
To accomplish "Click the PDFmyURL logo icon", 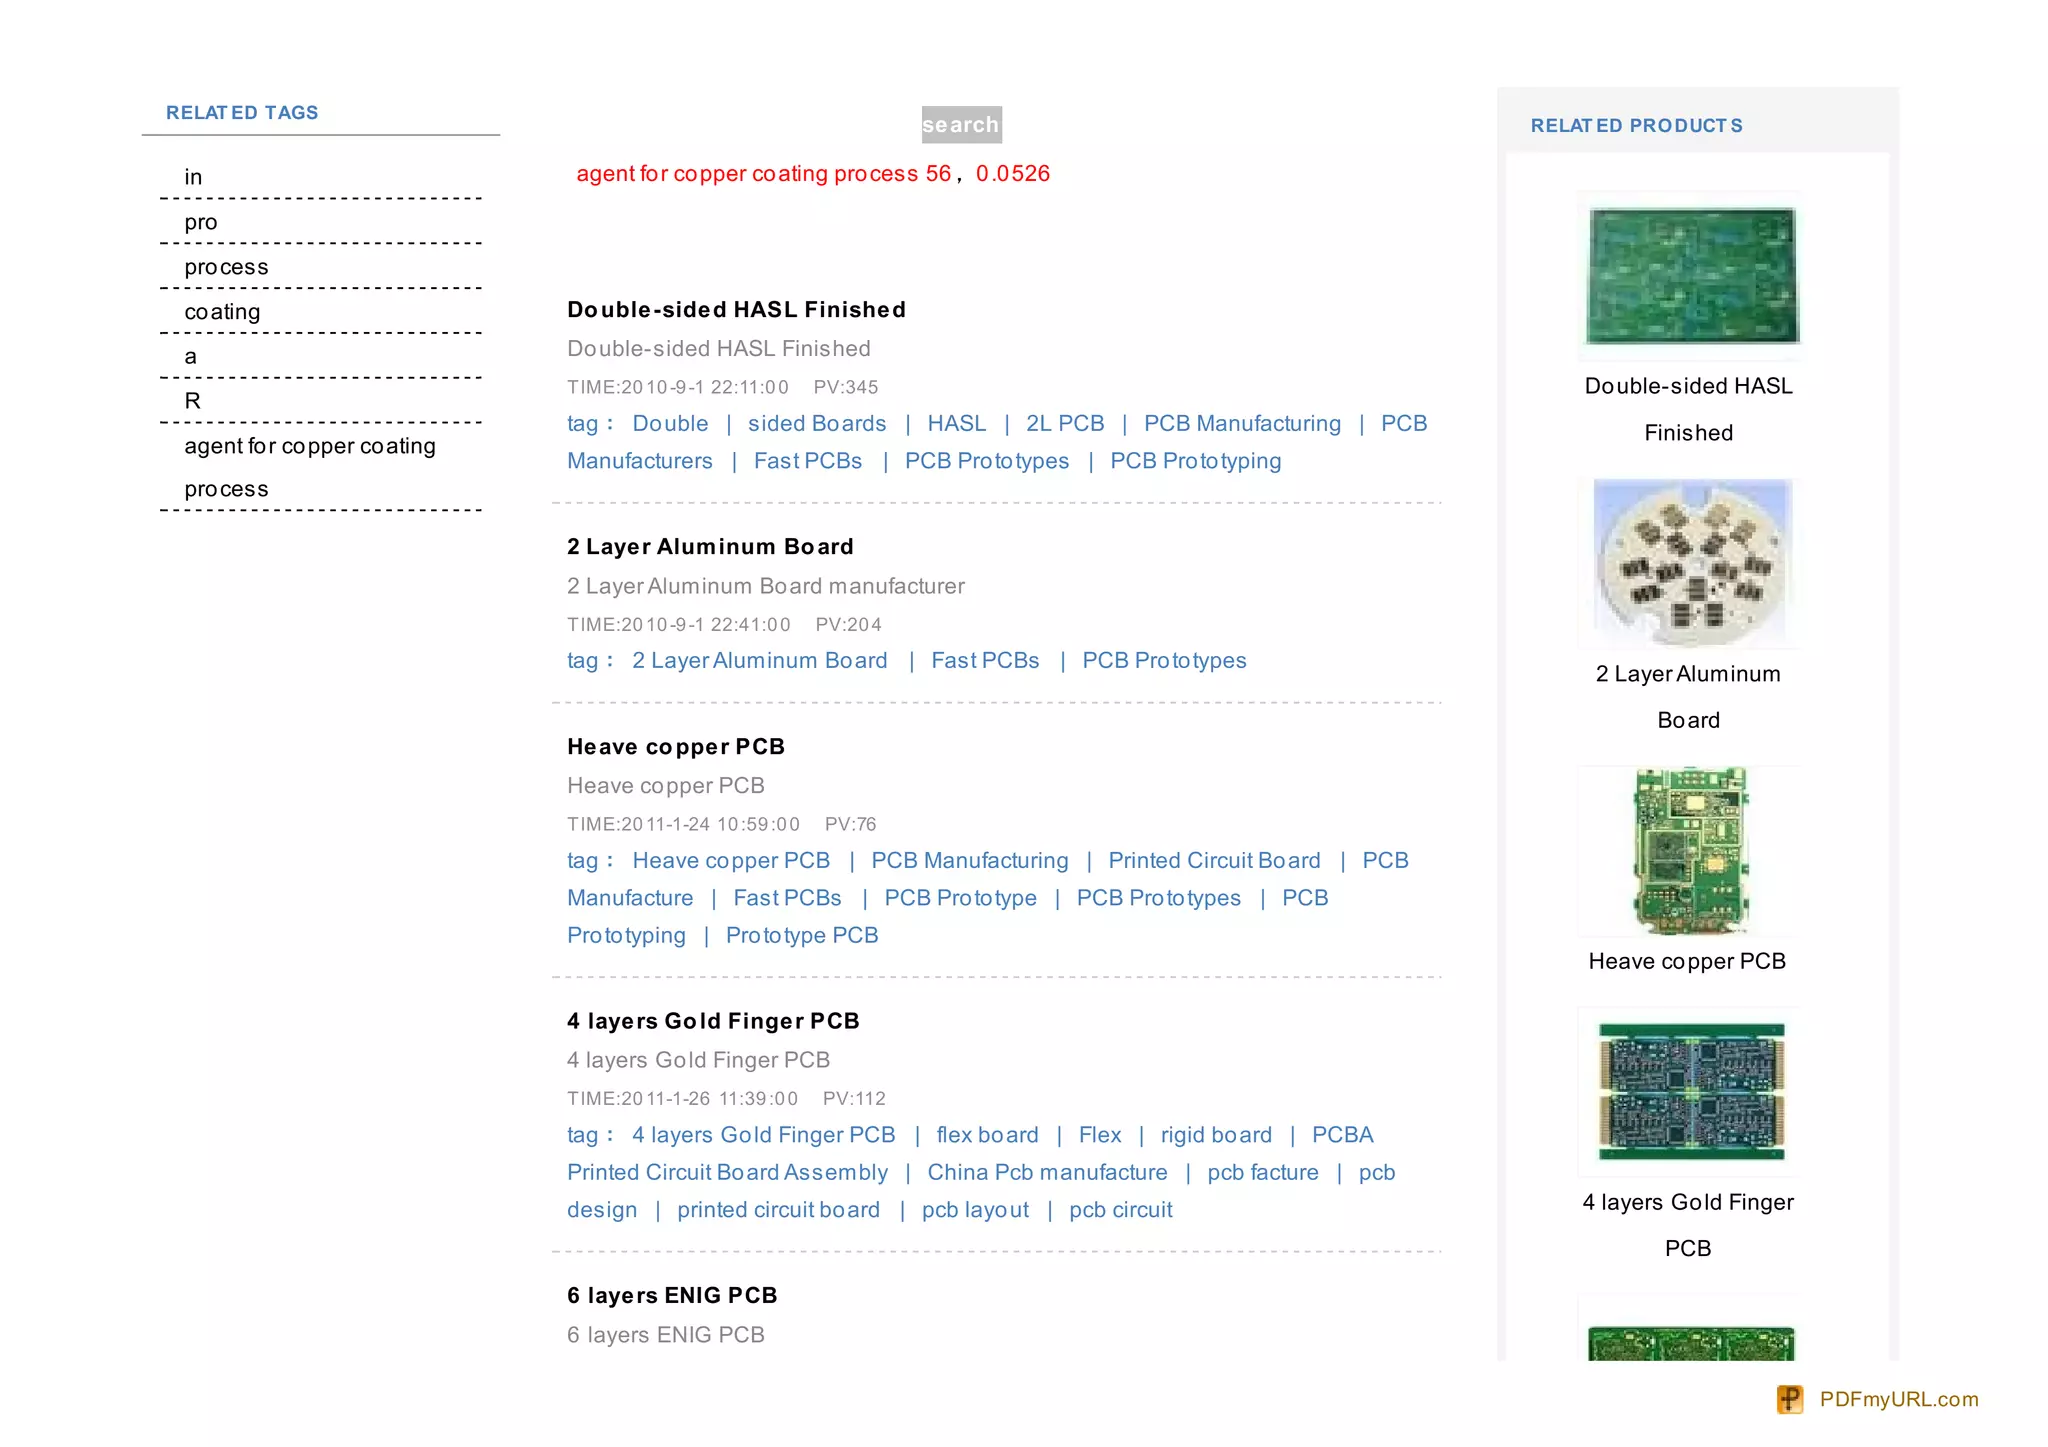I will click(1789, 1399).
